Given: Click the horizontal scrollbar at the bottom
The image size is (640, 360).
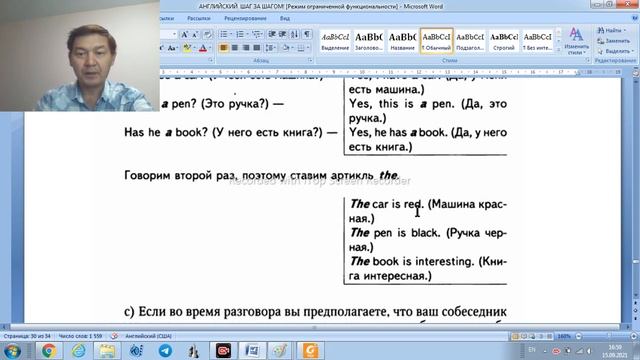Looking at the screenshot, I should tap(314, 327).
